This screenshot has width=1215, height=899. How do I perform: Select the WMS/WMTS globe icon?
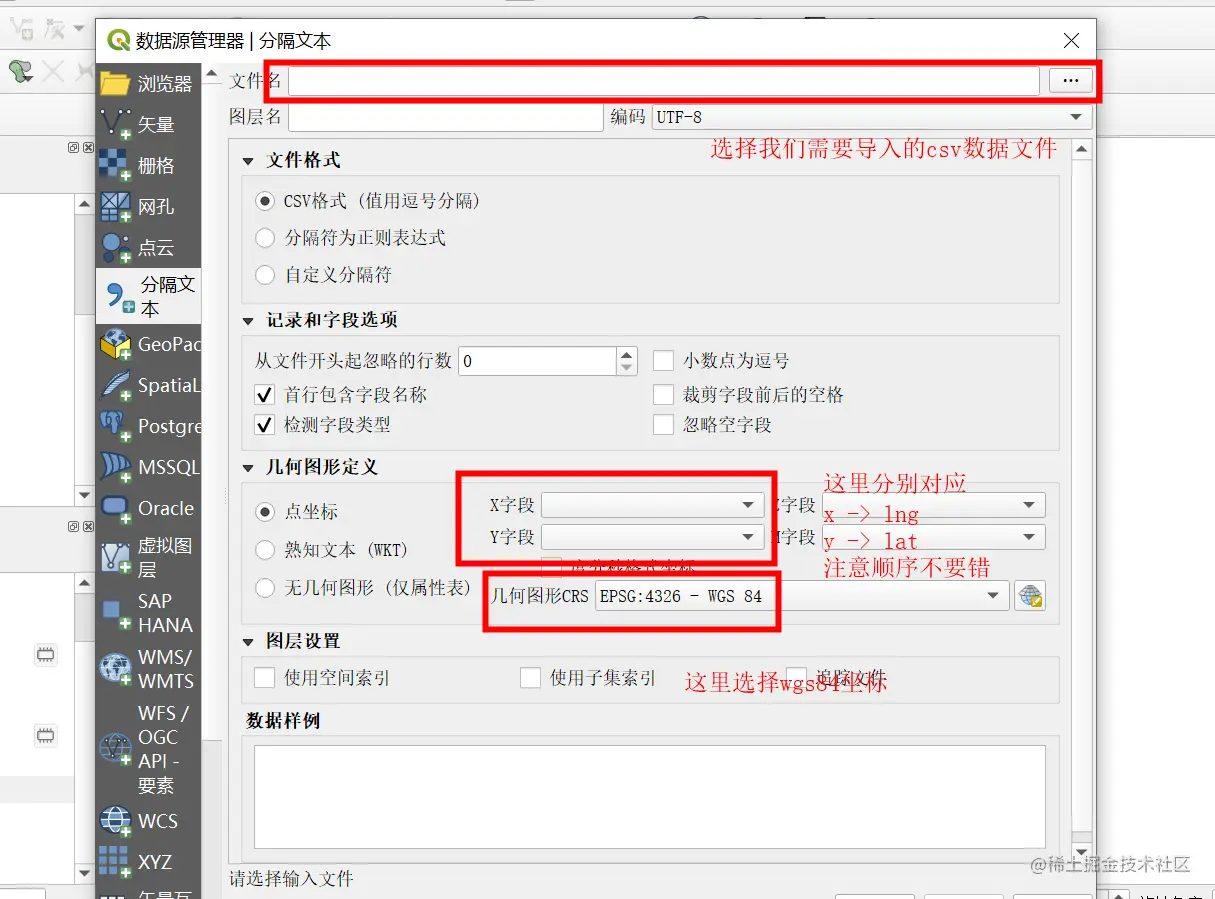(x=115, y=668)
